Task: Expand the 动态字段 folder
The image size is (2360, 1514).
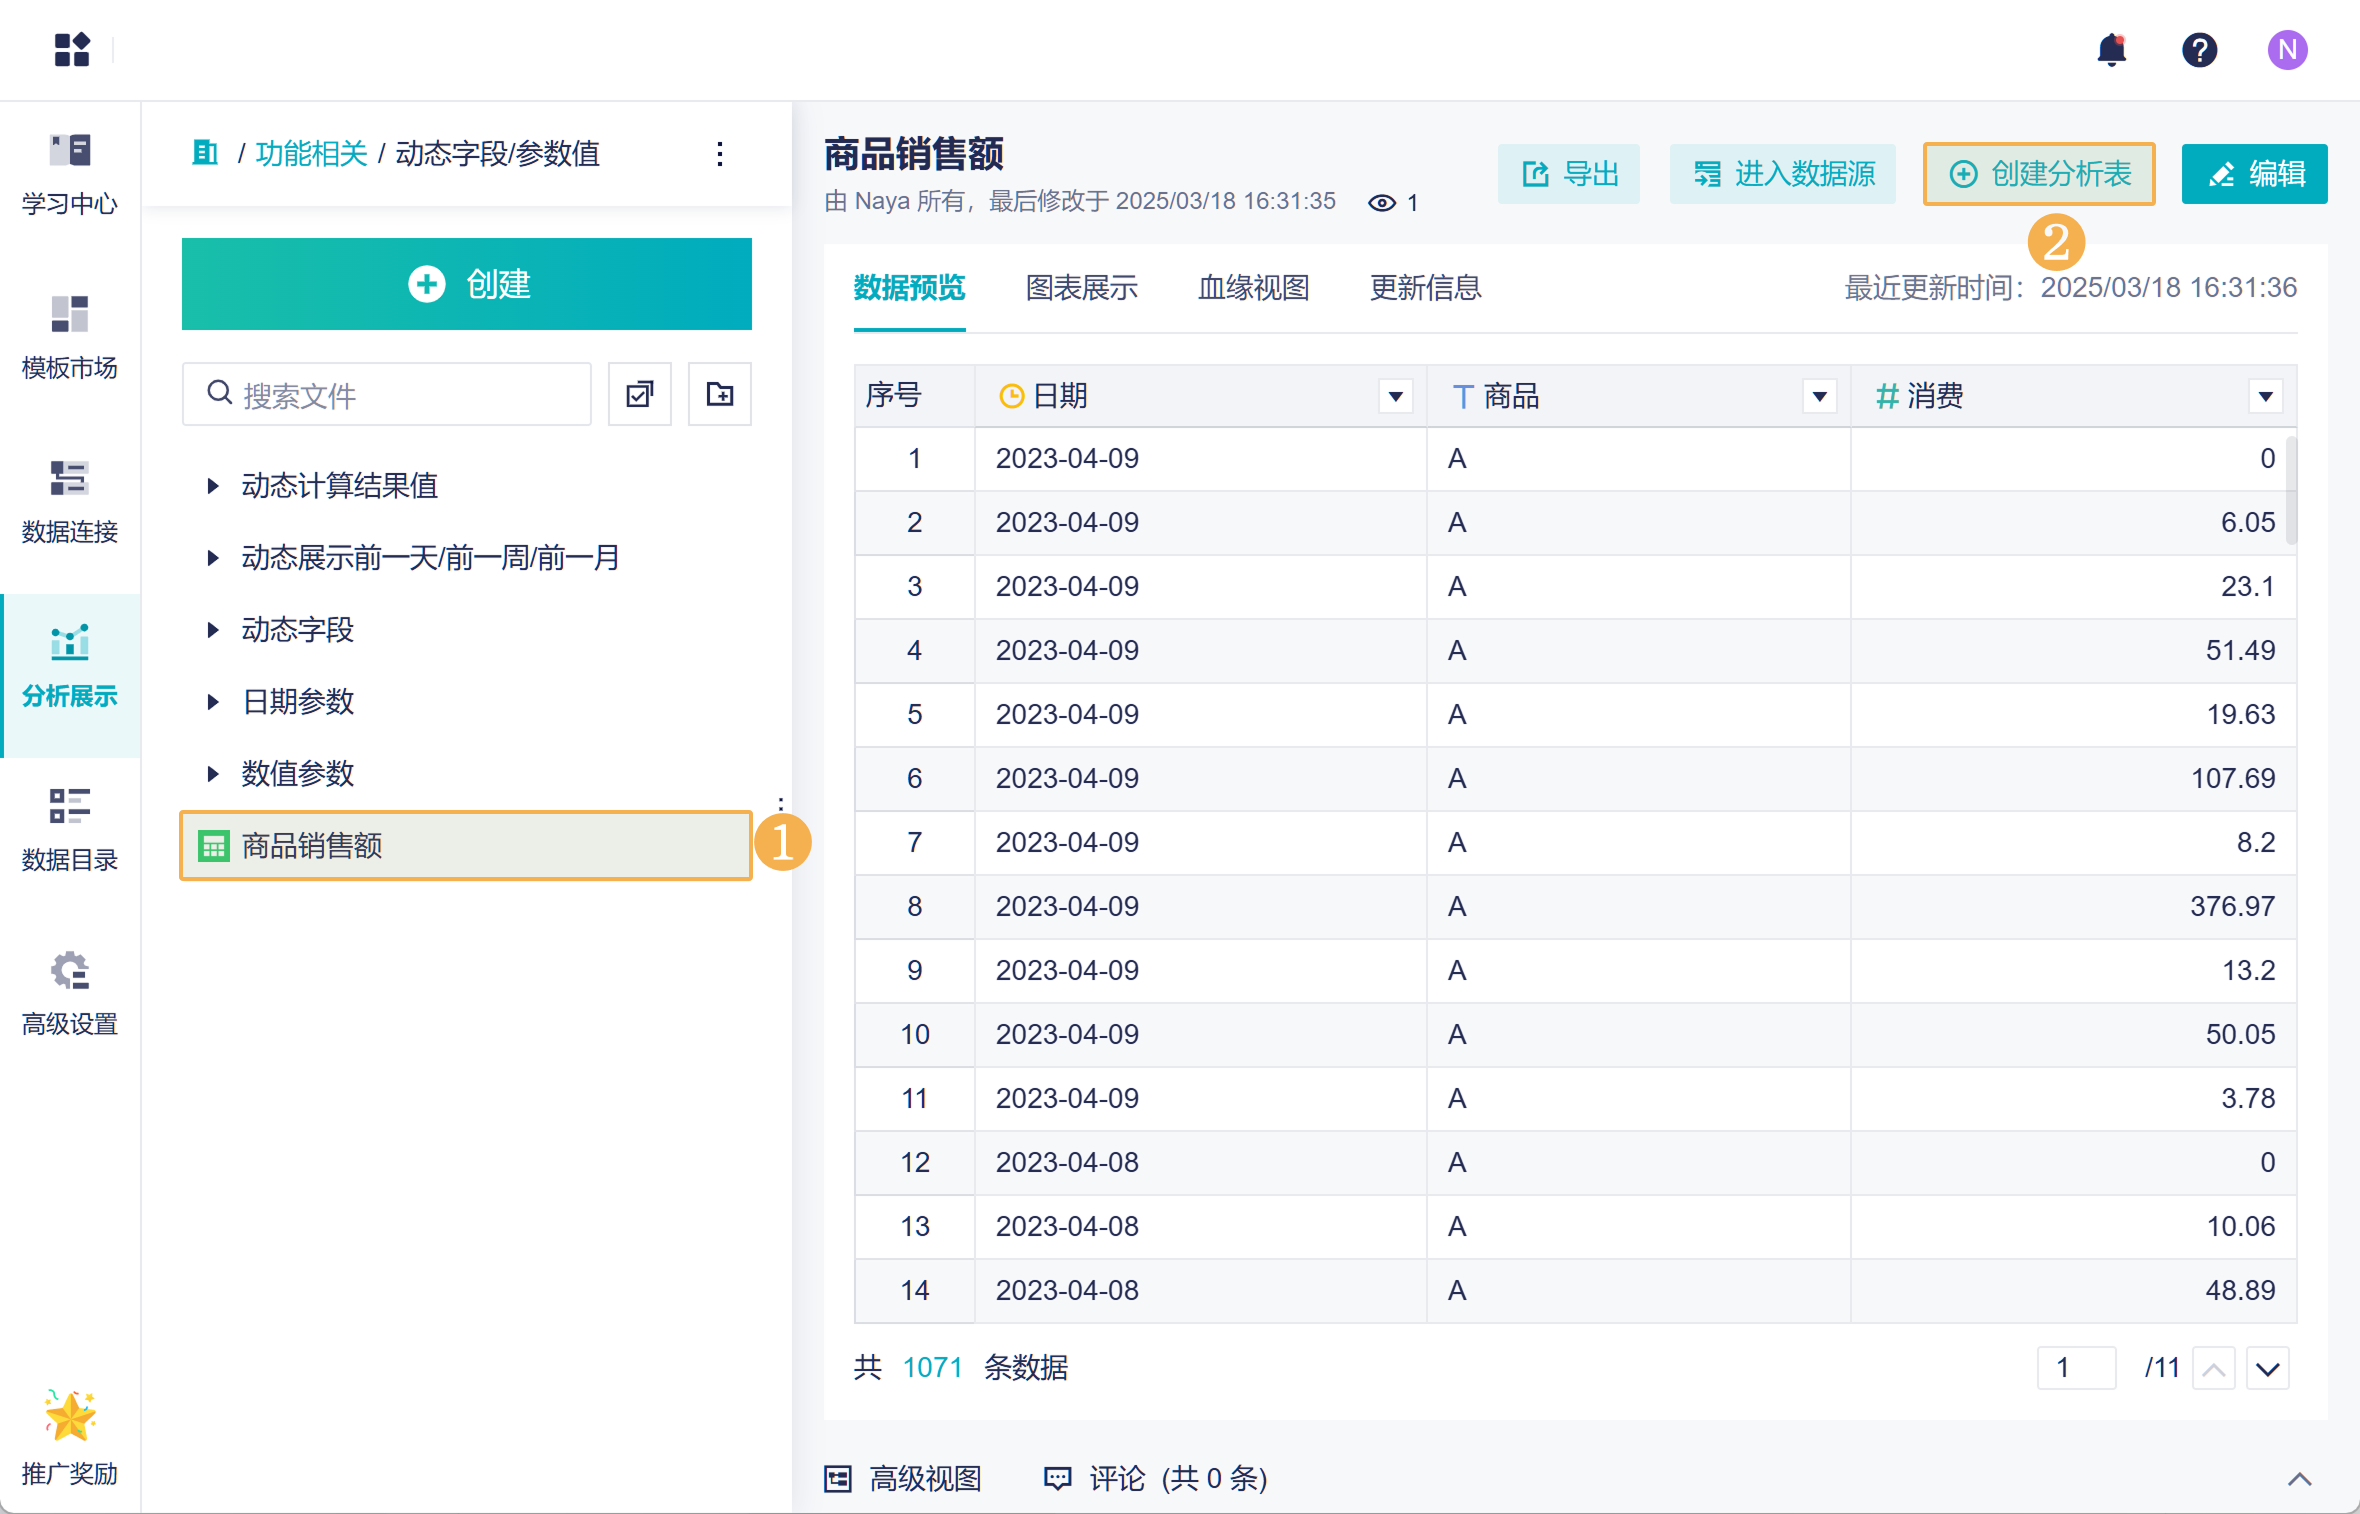Action: (x=213, y=630)
